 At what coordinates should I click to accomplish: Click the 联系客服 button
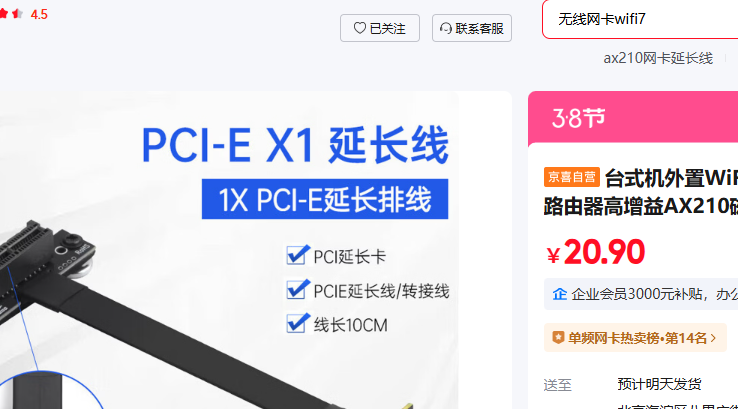472,28
